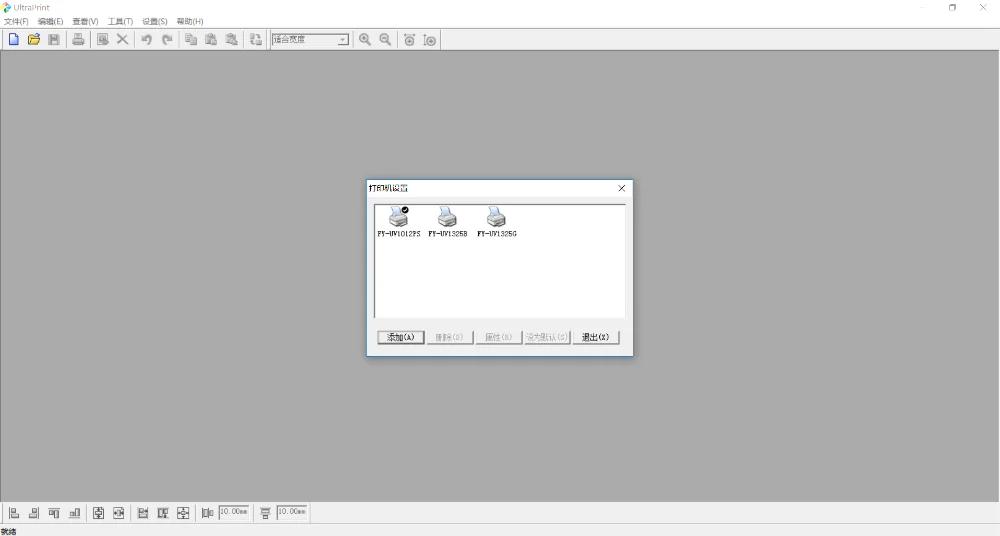
Task: Open a file using the folder icon
Action: point(34,40)
